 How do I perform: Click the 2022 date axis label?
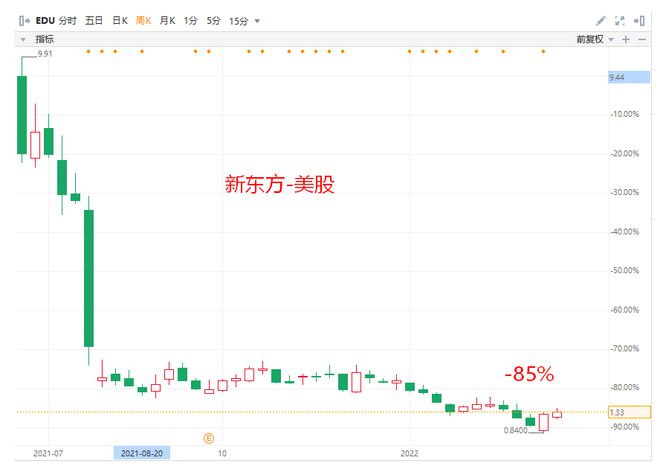(x=409, y=453)
